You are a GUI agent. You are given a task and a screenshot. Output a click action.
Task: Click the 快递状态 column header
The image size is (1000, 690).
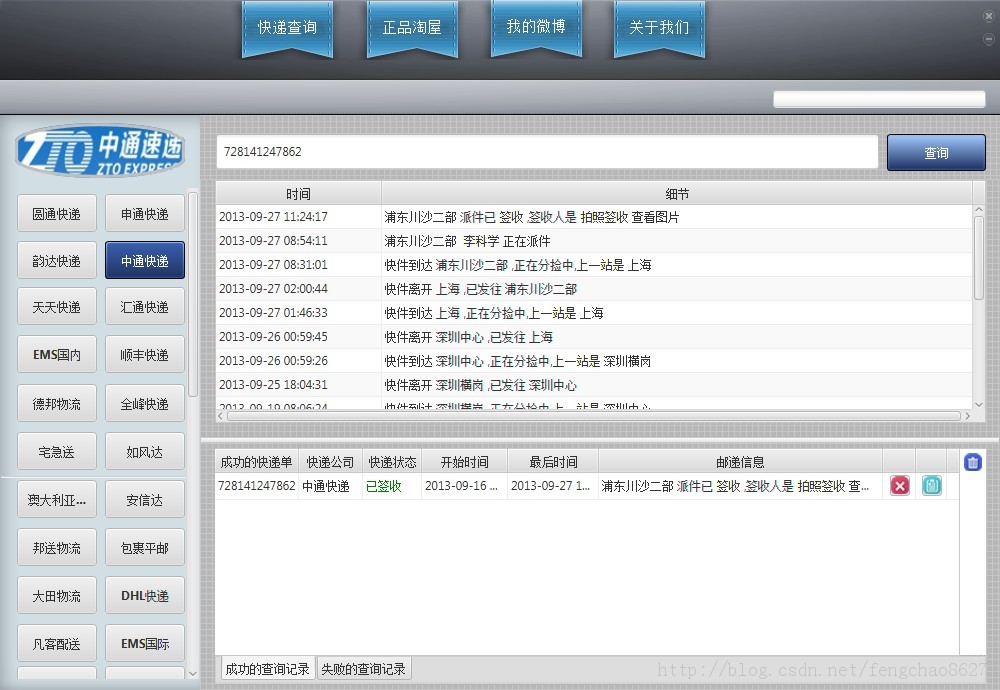point(392,462)
